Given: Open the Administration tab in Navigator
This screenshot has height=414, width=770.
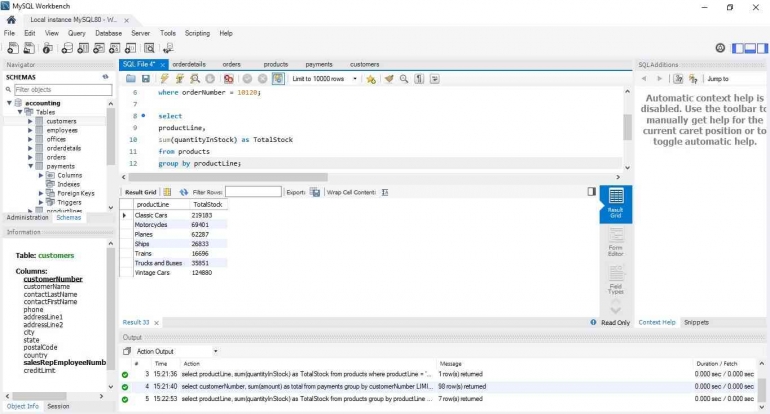Looking at the screenshot, I should (28, 218).
